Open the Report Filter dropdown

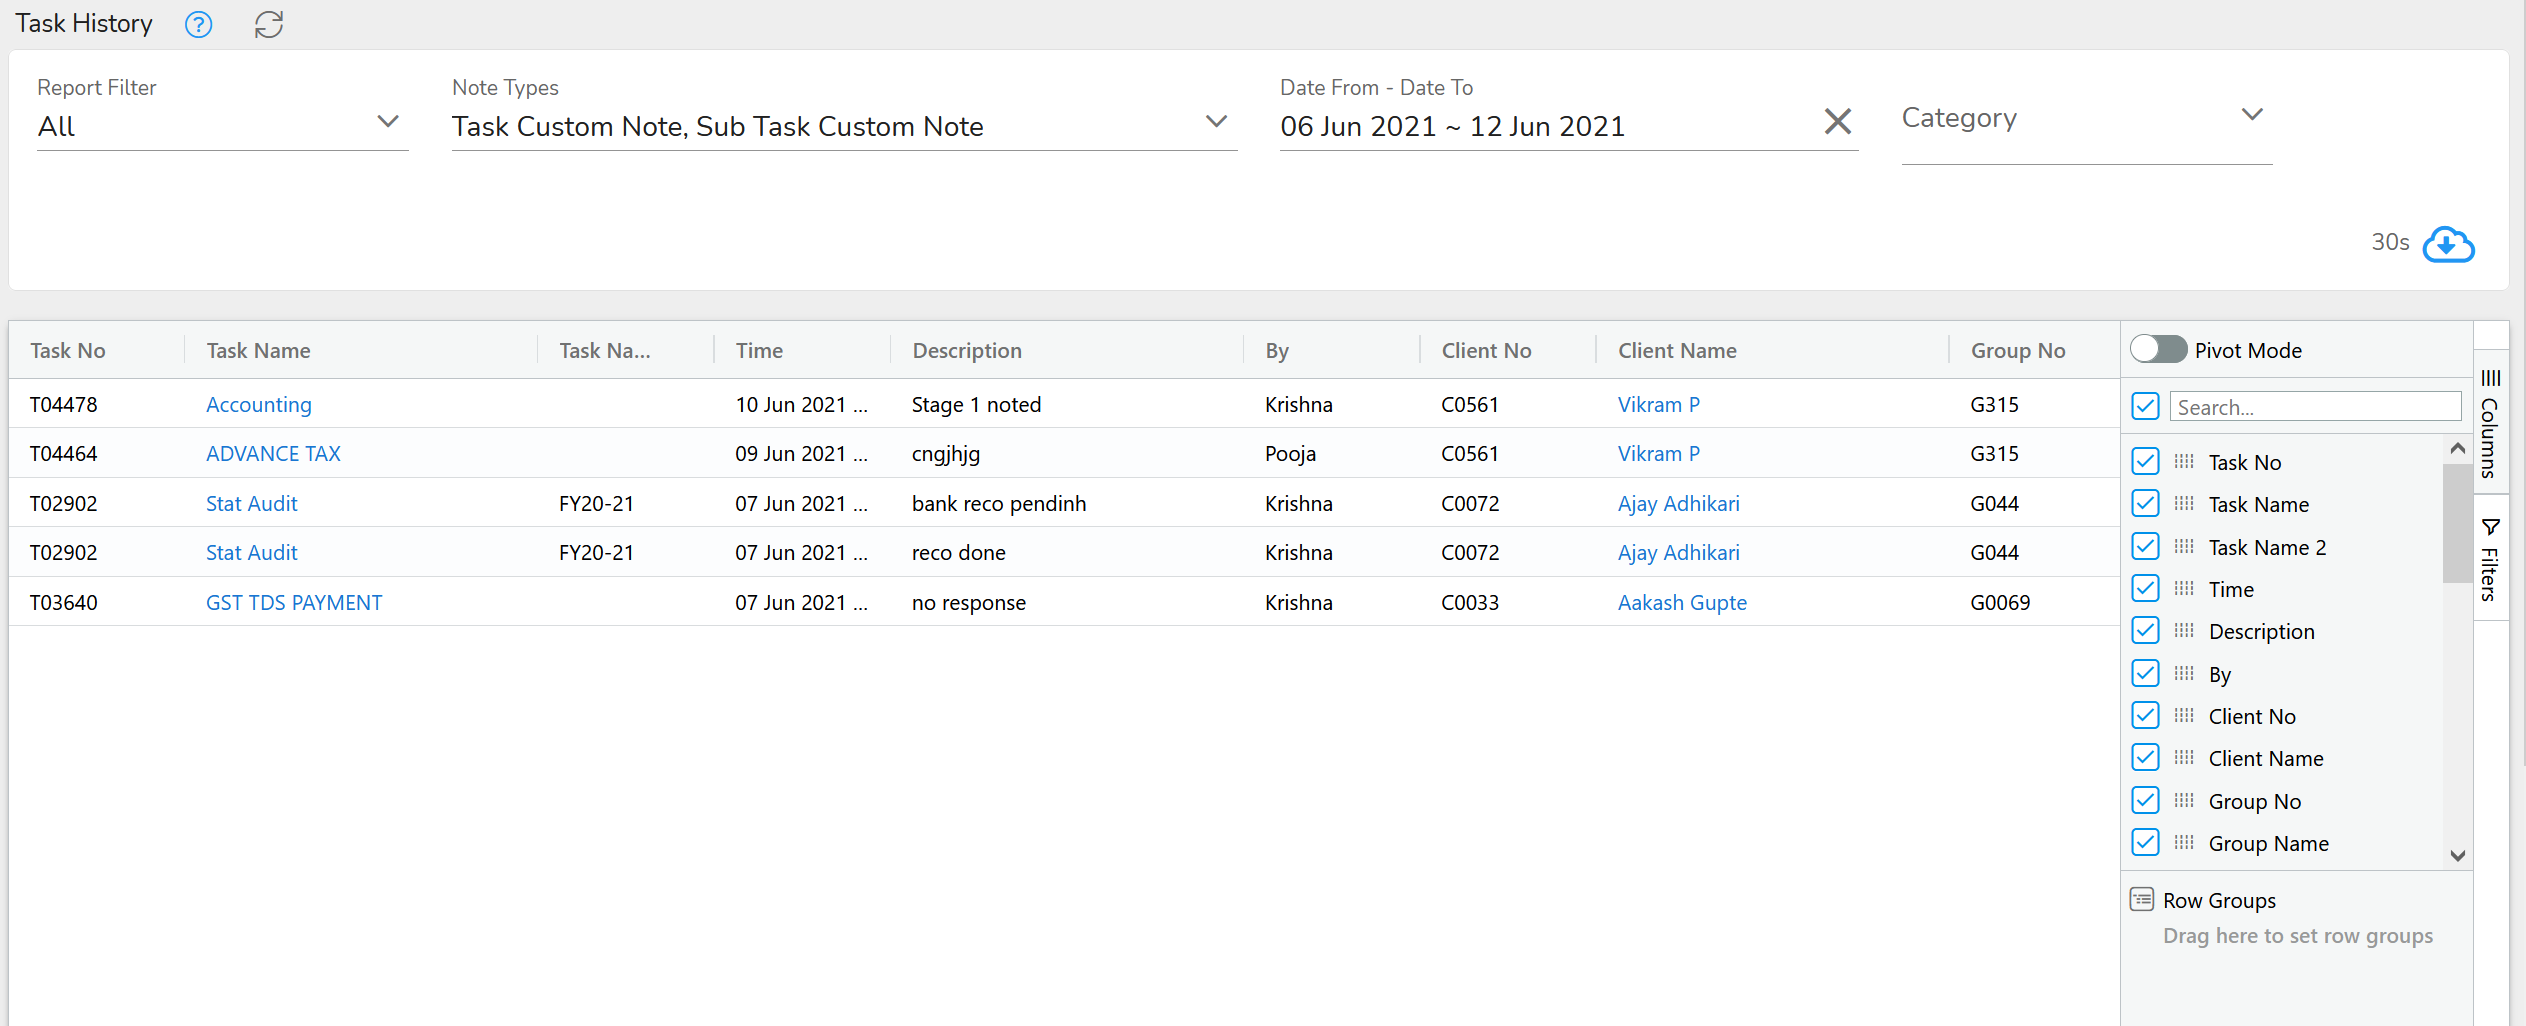click(x=389, y=121)
